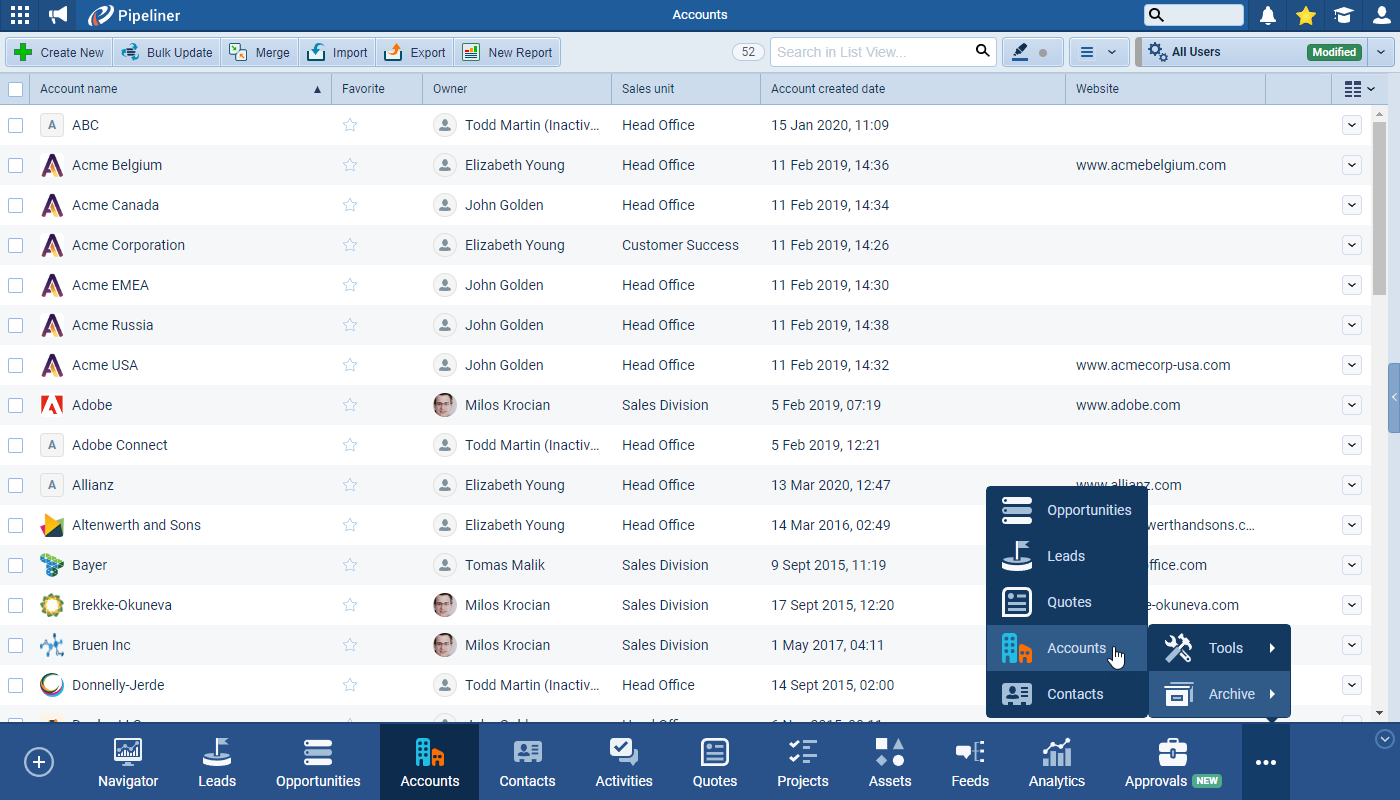Click the graduation cap learning icon
The image size is (1400, 800).
click(1343, 15)
